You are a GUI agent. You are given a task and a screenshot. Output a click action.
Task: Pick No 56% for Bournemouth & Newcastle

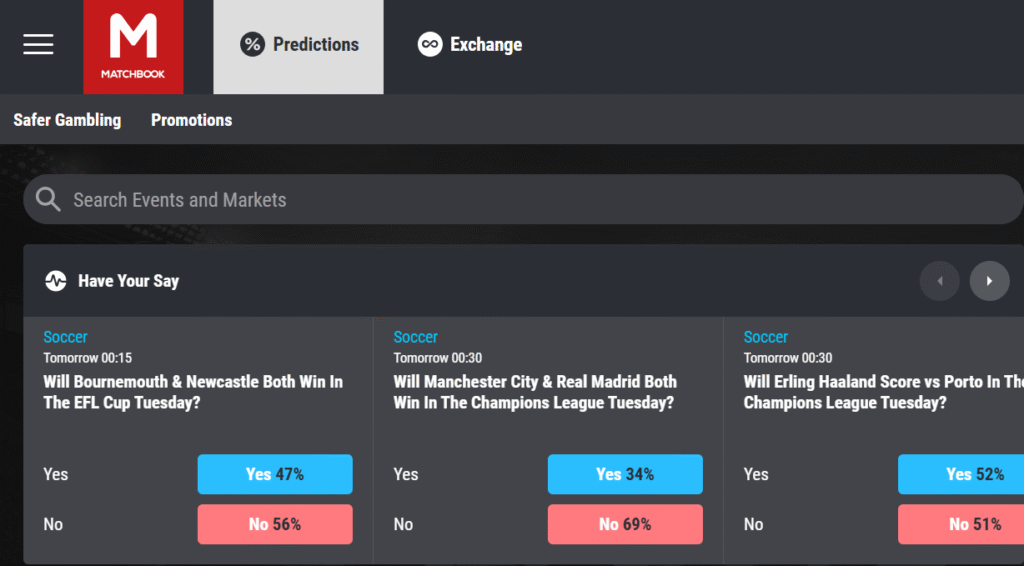coord(275,524)
